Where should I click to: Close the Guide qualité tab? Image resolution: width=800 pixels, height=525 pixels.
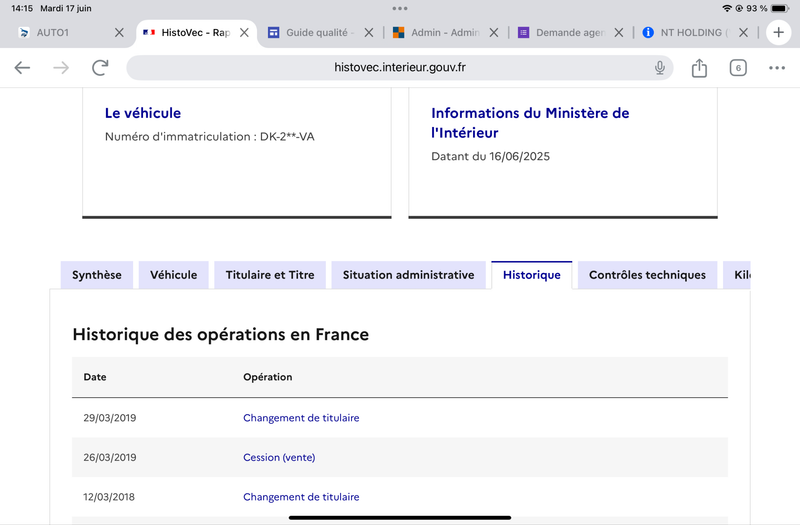point(369,33)
